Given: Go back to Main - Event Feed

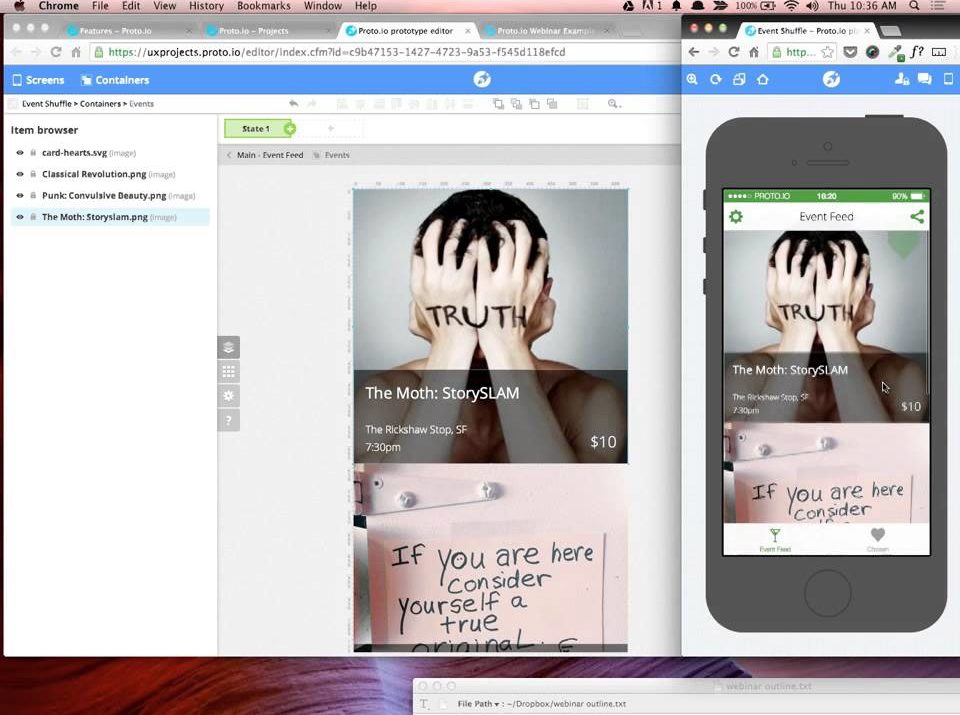Looking at the screenshot, I should point(269,156).
